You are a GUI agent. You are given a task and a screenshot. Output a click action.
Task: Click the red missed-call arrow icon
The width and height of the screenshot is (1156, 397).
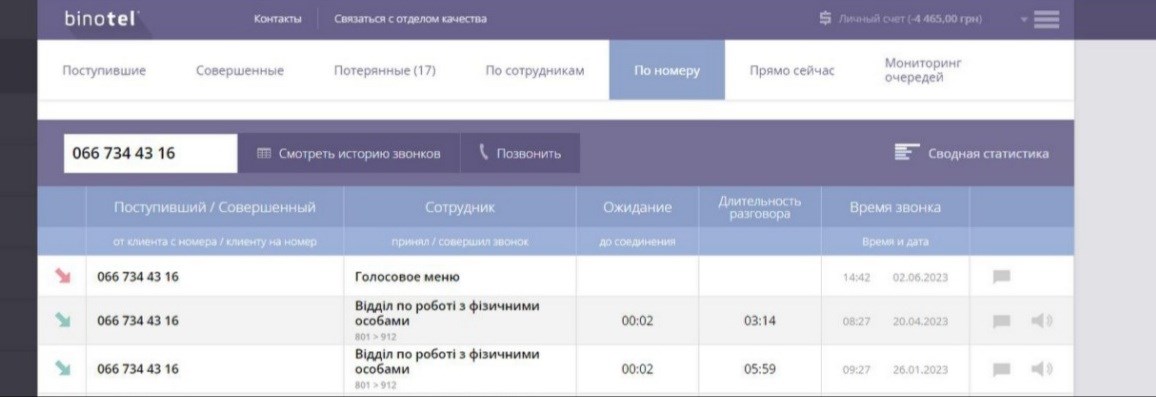coord(63,276)
